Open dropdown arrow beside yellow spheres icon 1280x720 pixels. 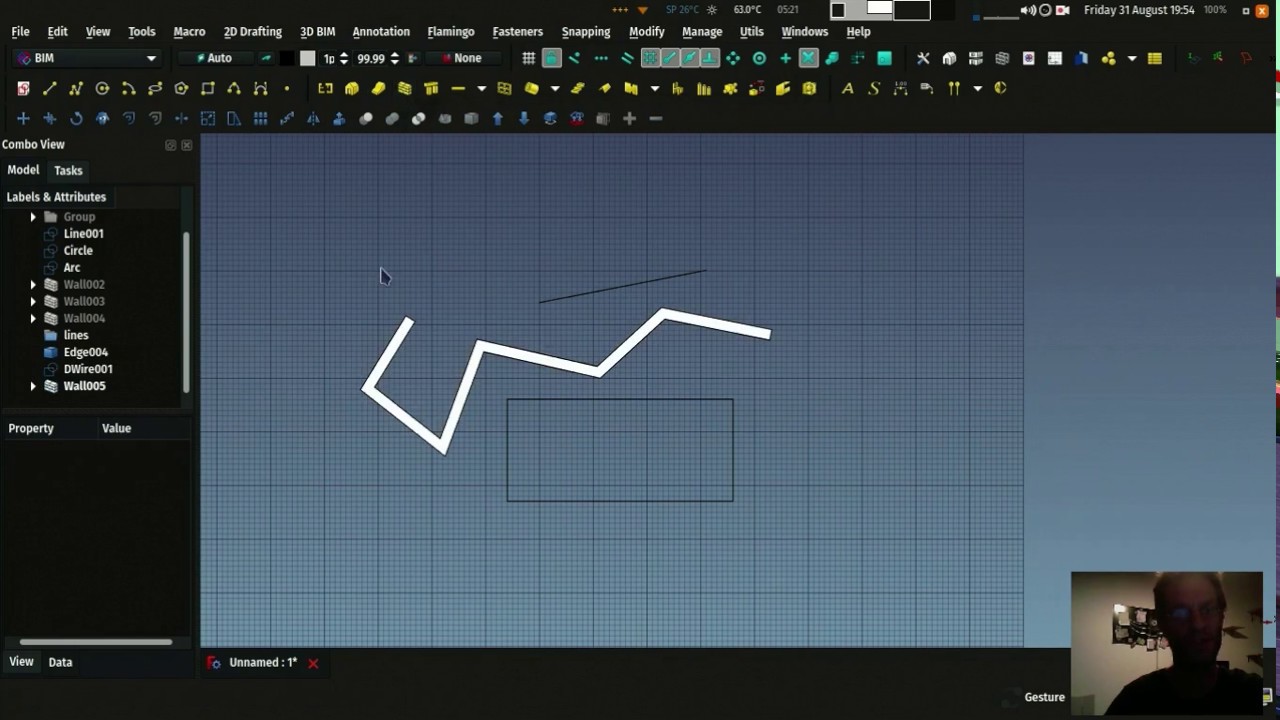[x=1132, y=59]
